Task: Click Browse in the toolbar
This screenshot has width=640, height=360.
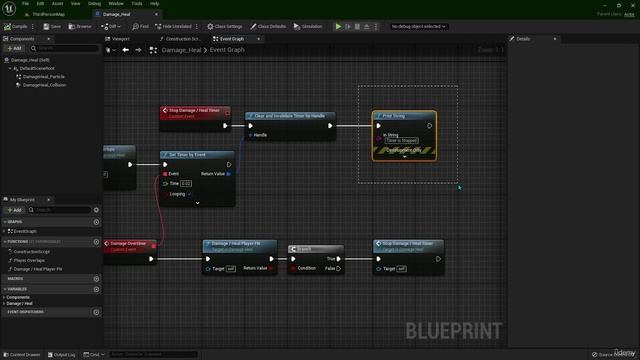Action: [80, 27]
